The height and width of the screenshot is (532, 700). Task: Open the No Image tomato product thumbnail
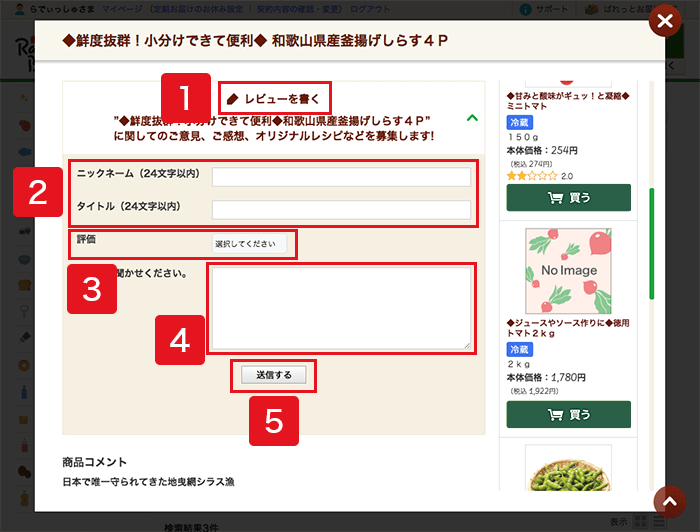[568, 271]
